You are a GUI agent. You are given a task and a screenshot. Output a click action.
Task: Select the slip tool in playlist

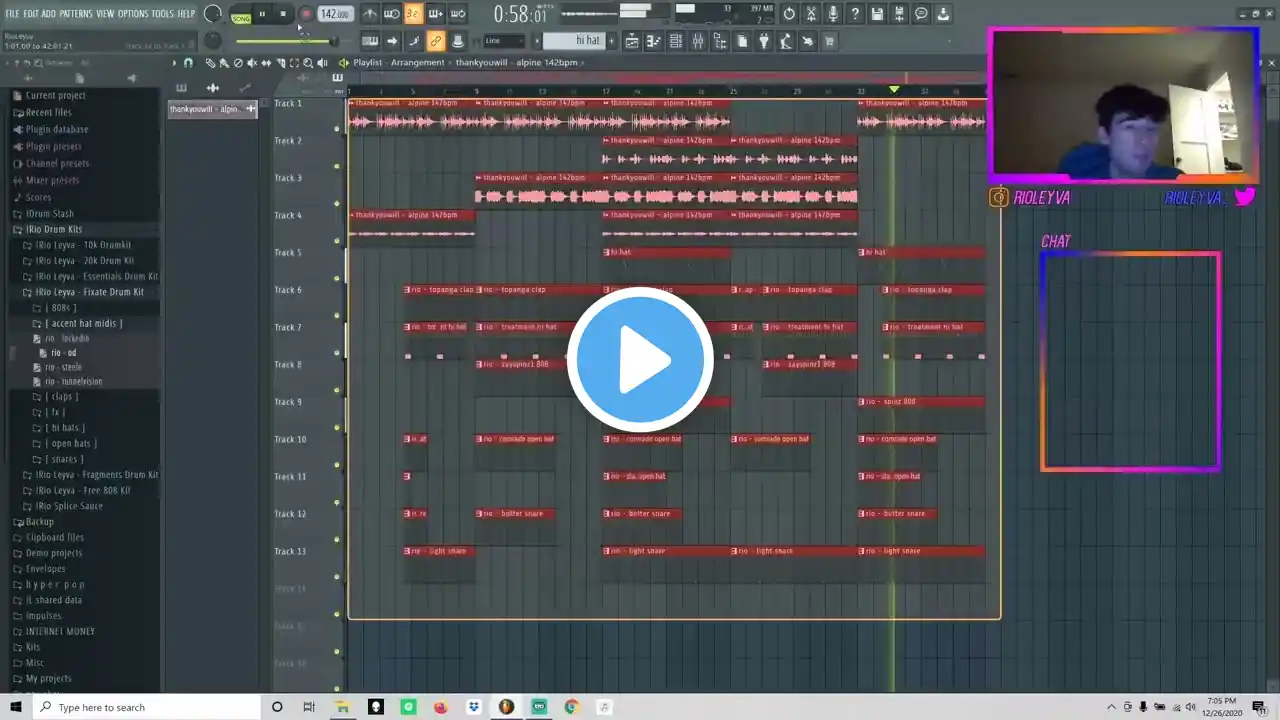click(x=266, y=63)
